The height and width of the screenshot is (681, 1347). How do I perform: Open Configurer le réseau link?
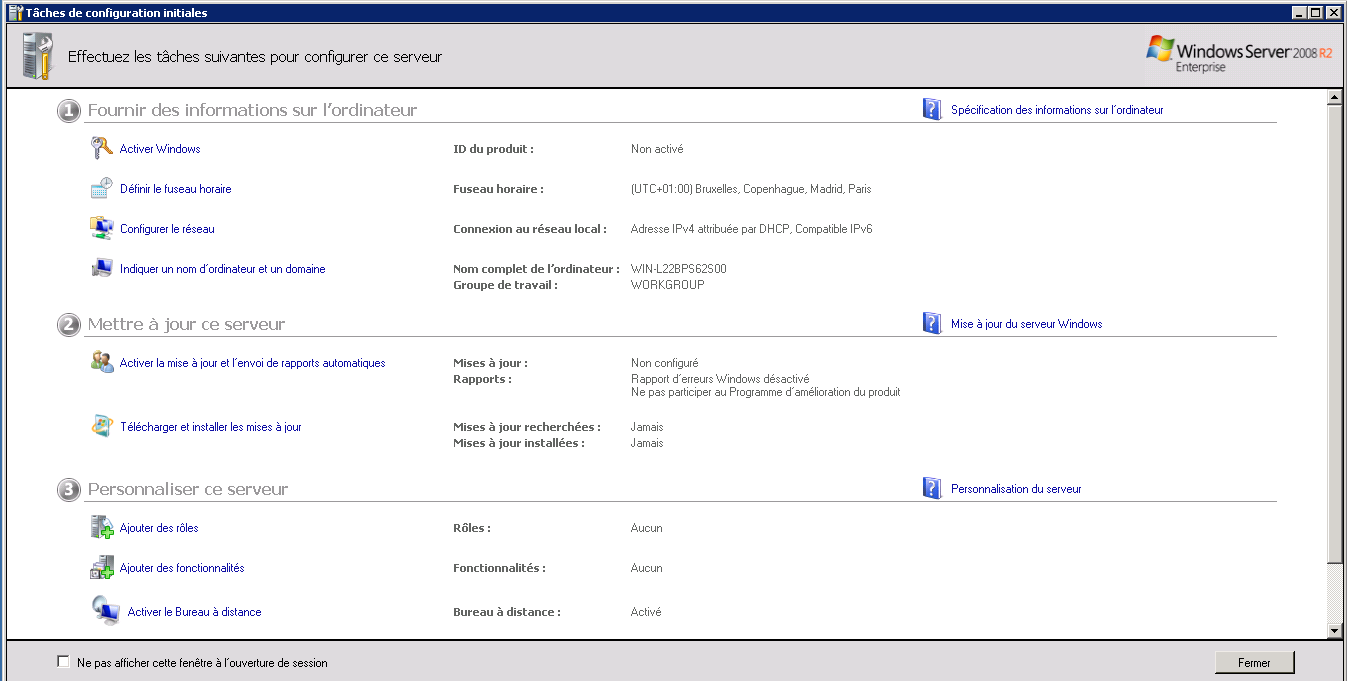(167, 229)
